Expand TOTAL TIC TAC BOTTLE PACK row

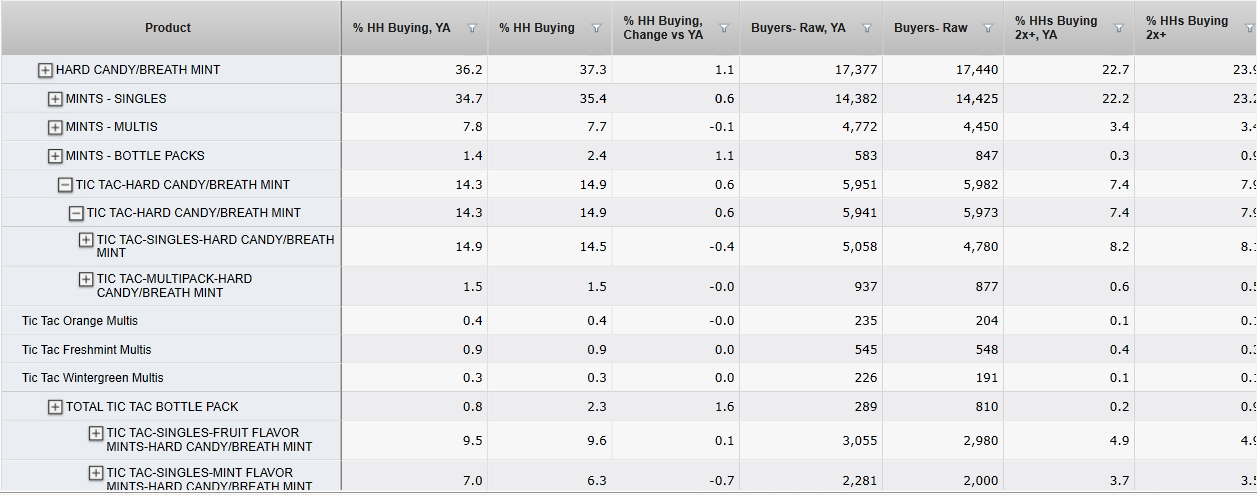(x=56, y=407)
